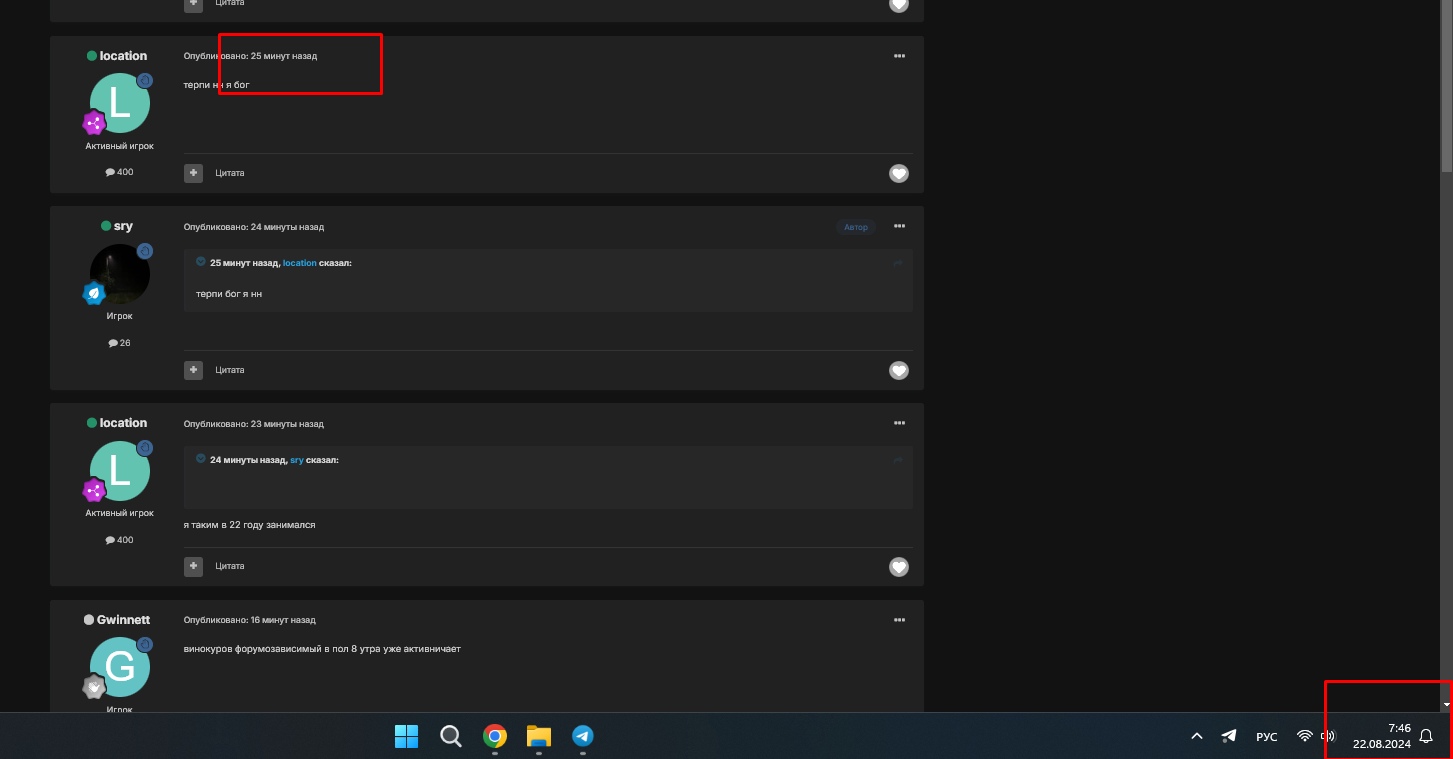Screen dimensions: 1453x759
Task: Click location's avatar in the 25-minutes-ago post
Action: point(120,104)
